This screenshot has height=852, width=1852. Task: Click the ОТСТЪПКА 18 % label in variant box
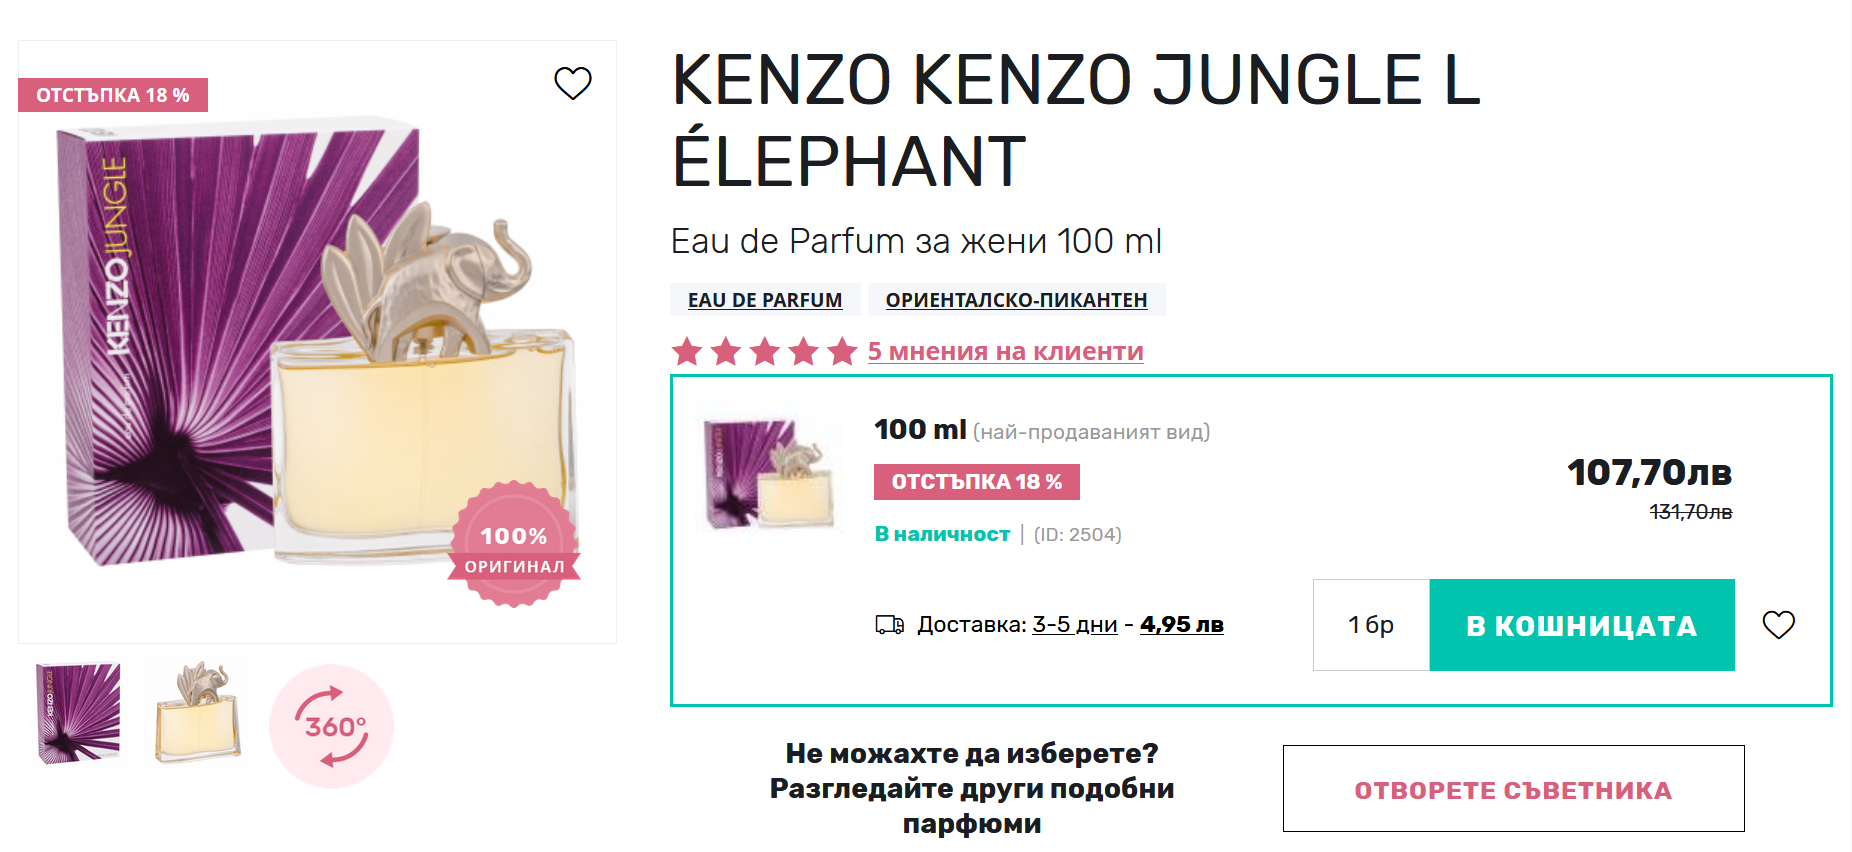(976, 482)
